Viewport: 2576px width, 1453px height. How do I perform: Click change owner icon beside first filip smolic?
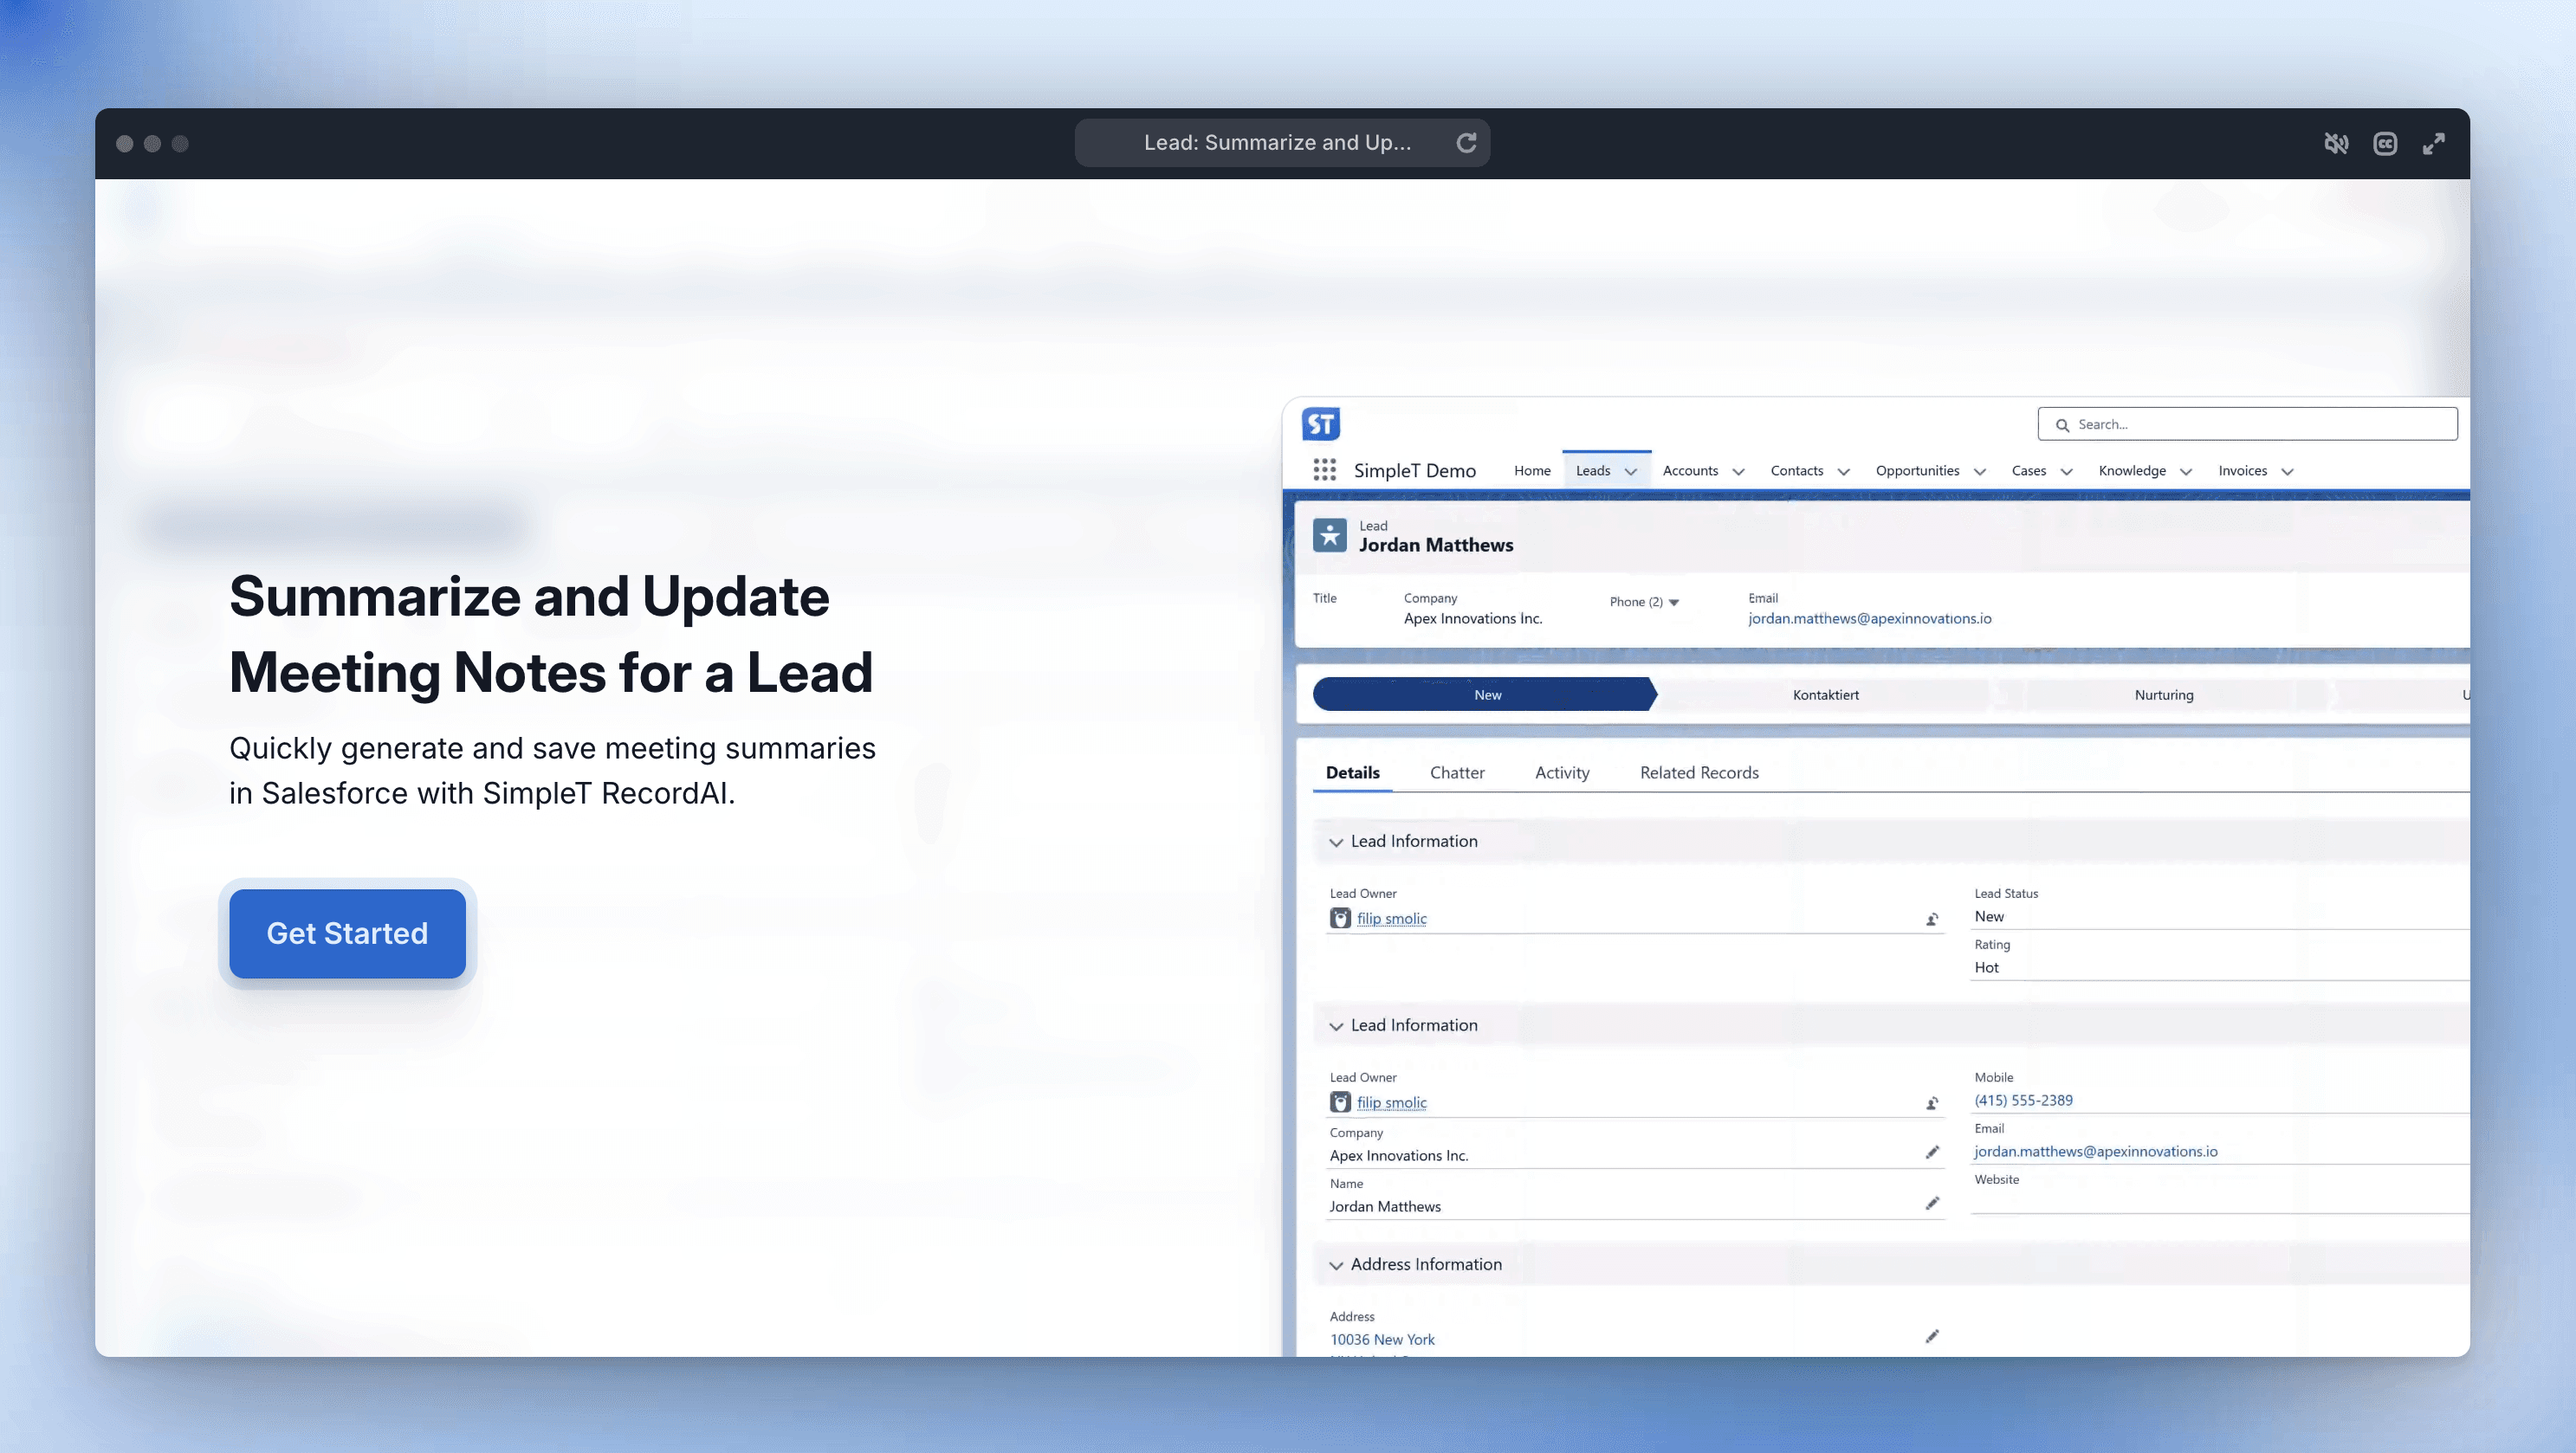(x=1932, y=920)
